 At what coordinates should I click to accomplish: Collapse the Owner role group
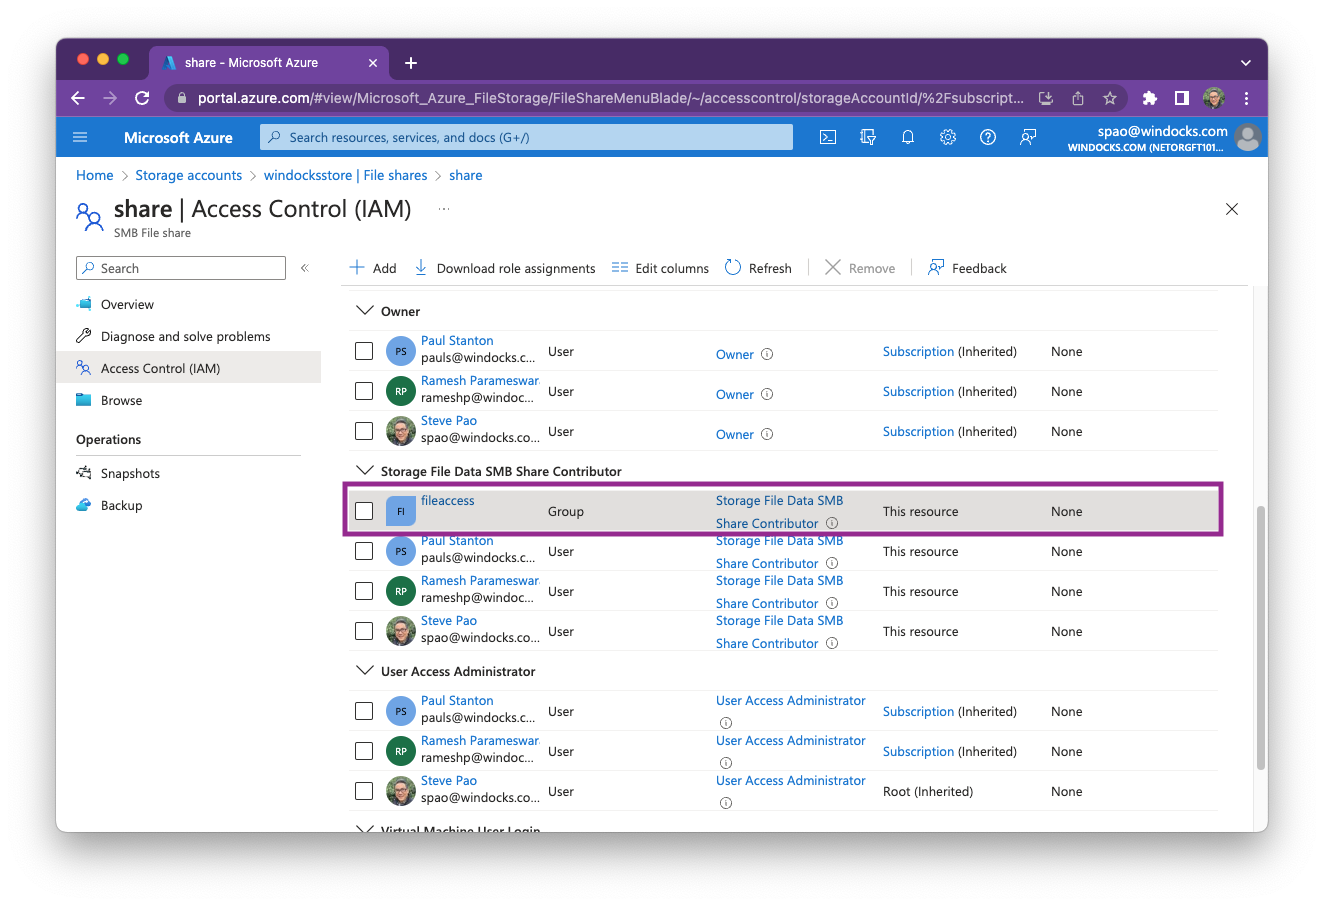click(x=364, y=311)
